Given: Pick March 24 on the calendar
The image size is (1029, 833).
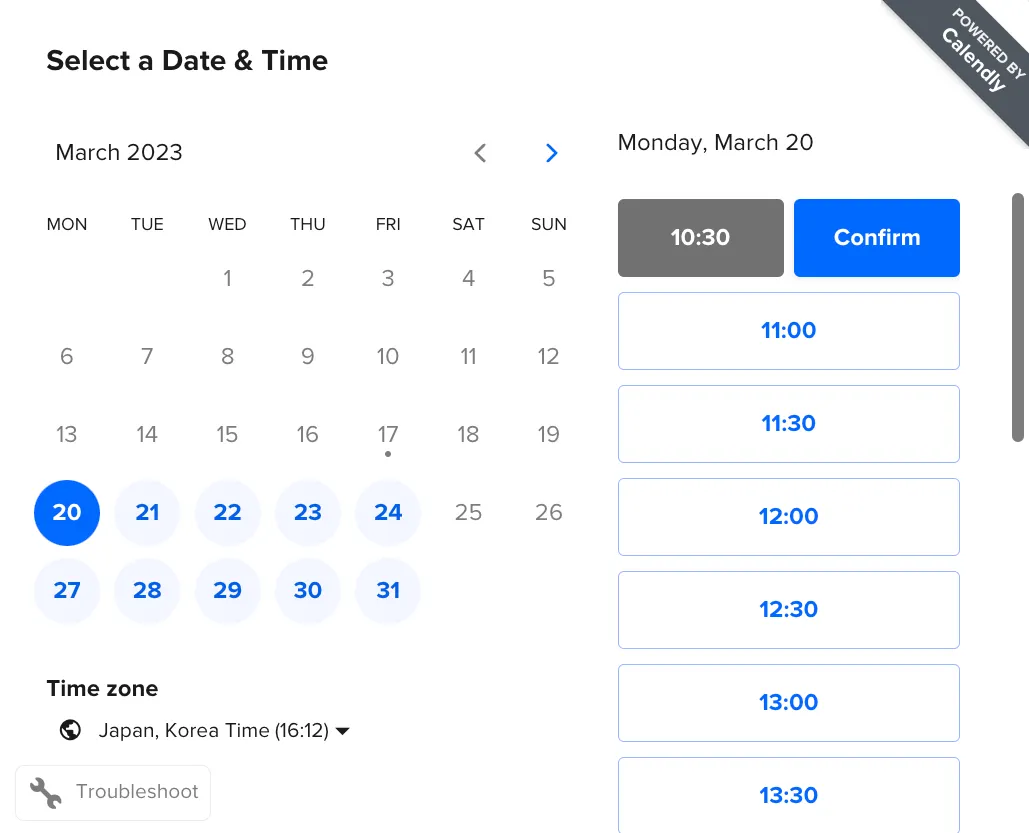Looking at the screenshot, I should pyautogui.click(x=388, y=513).
